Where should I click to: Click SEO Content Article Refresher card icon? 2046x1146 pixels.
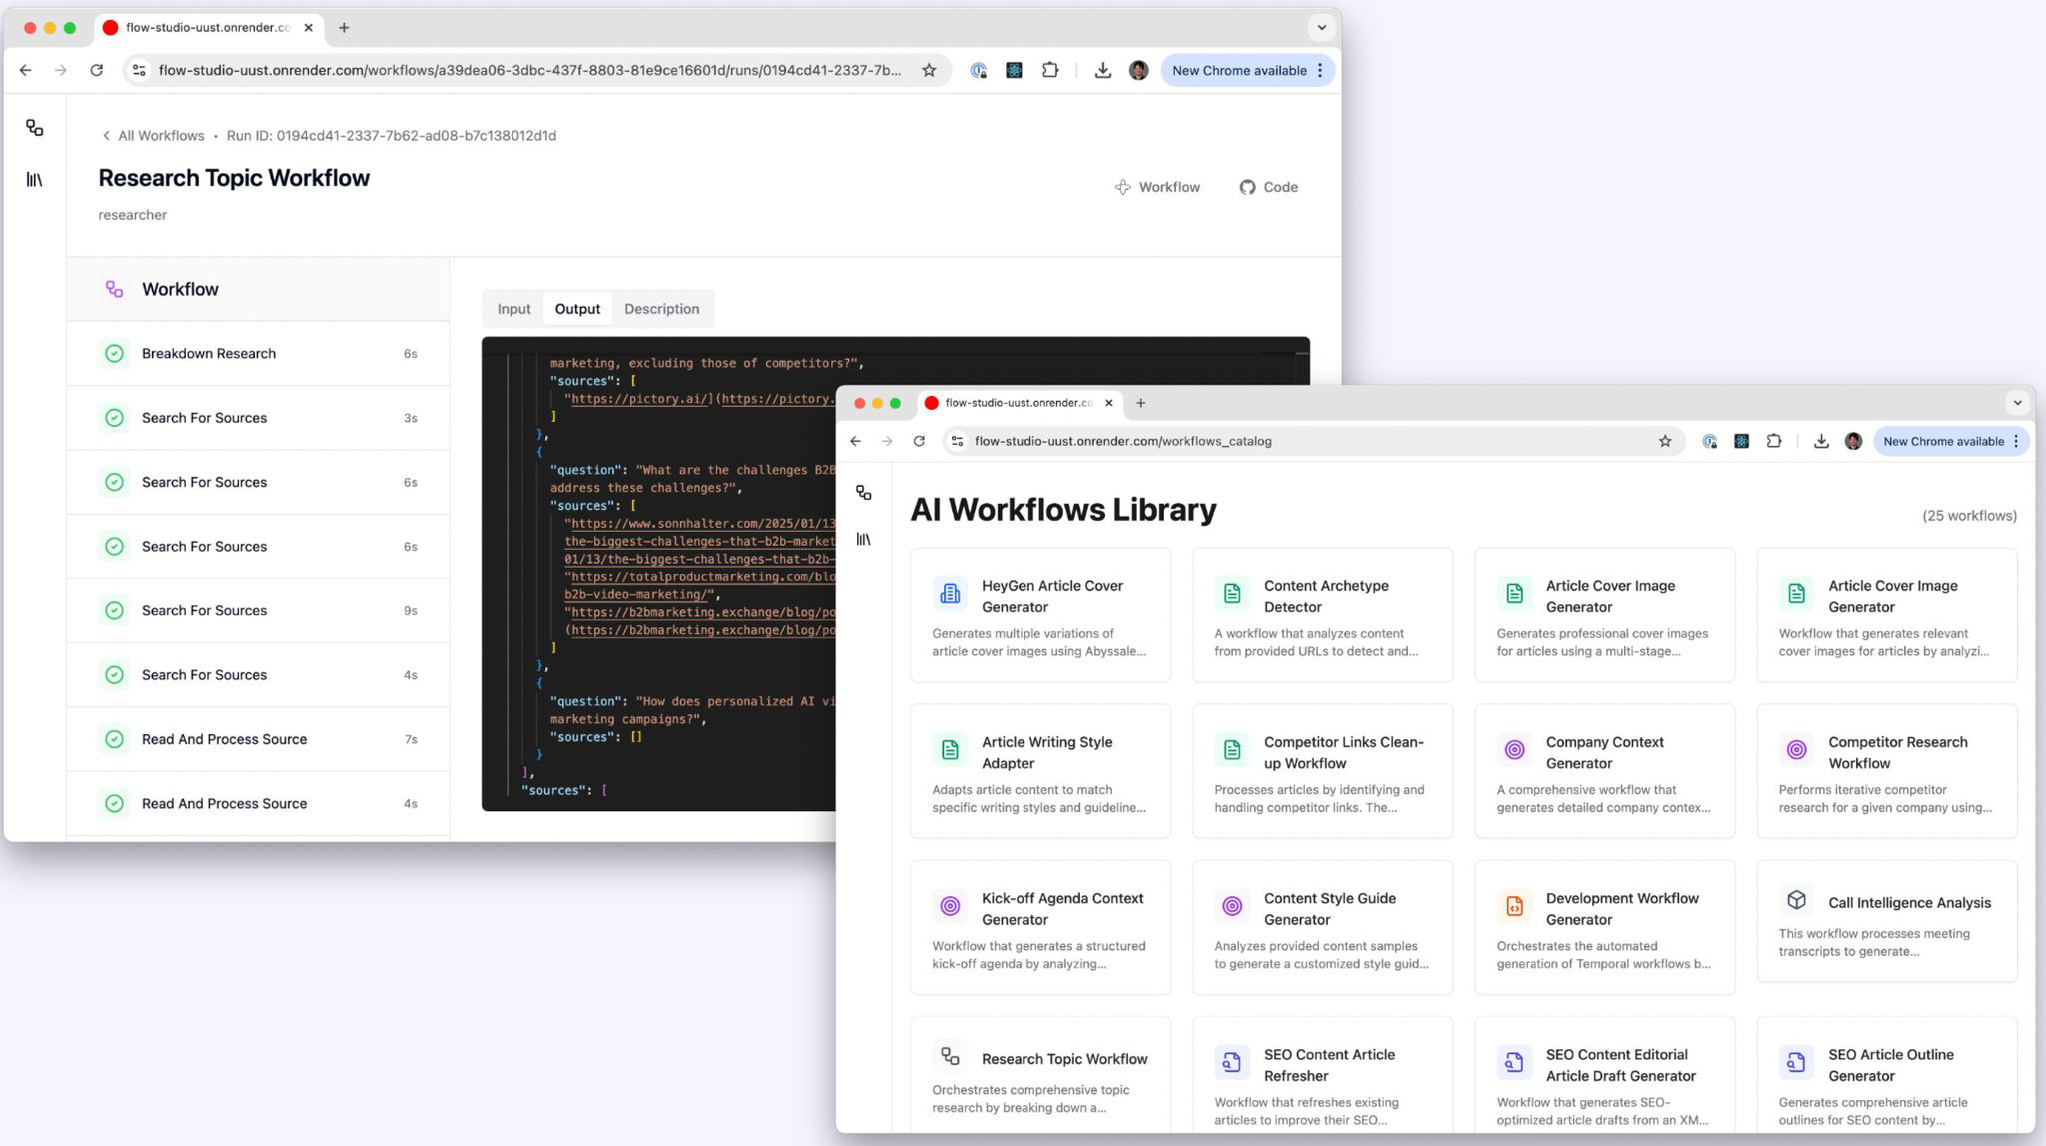click(1232, 1061)
